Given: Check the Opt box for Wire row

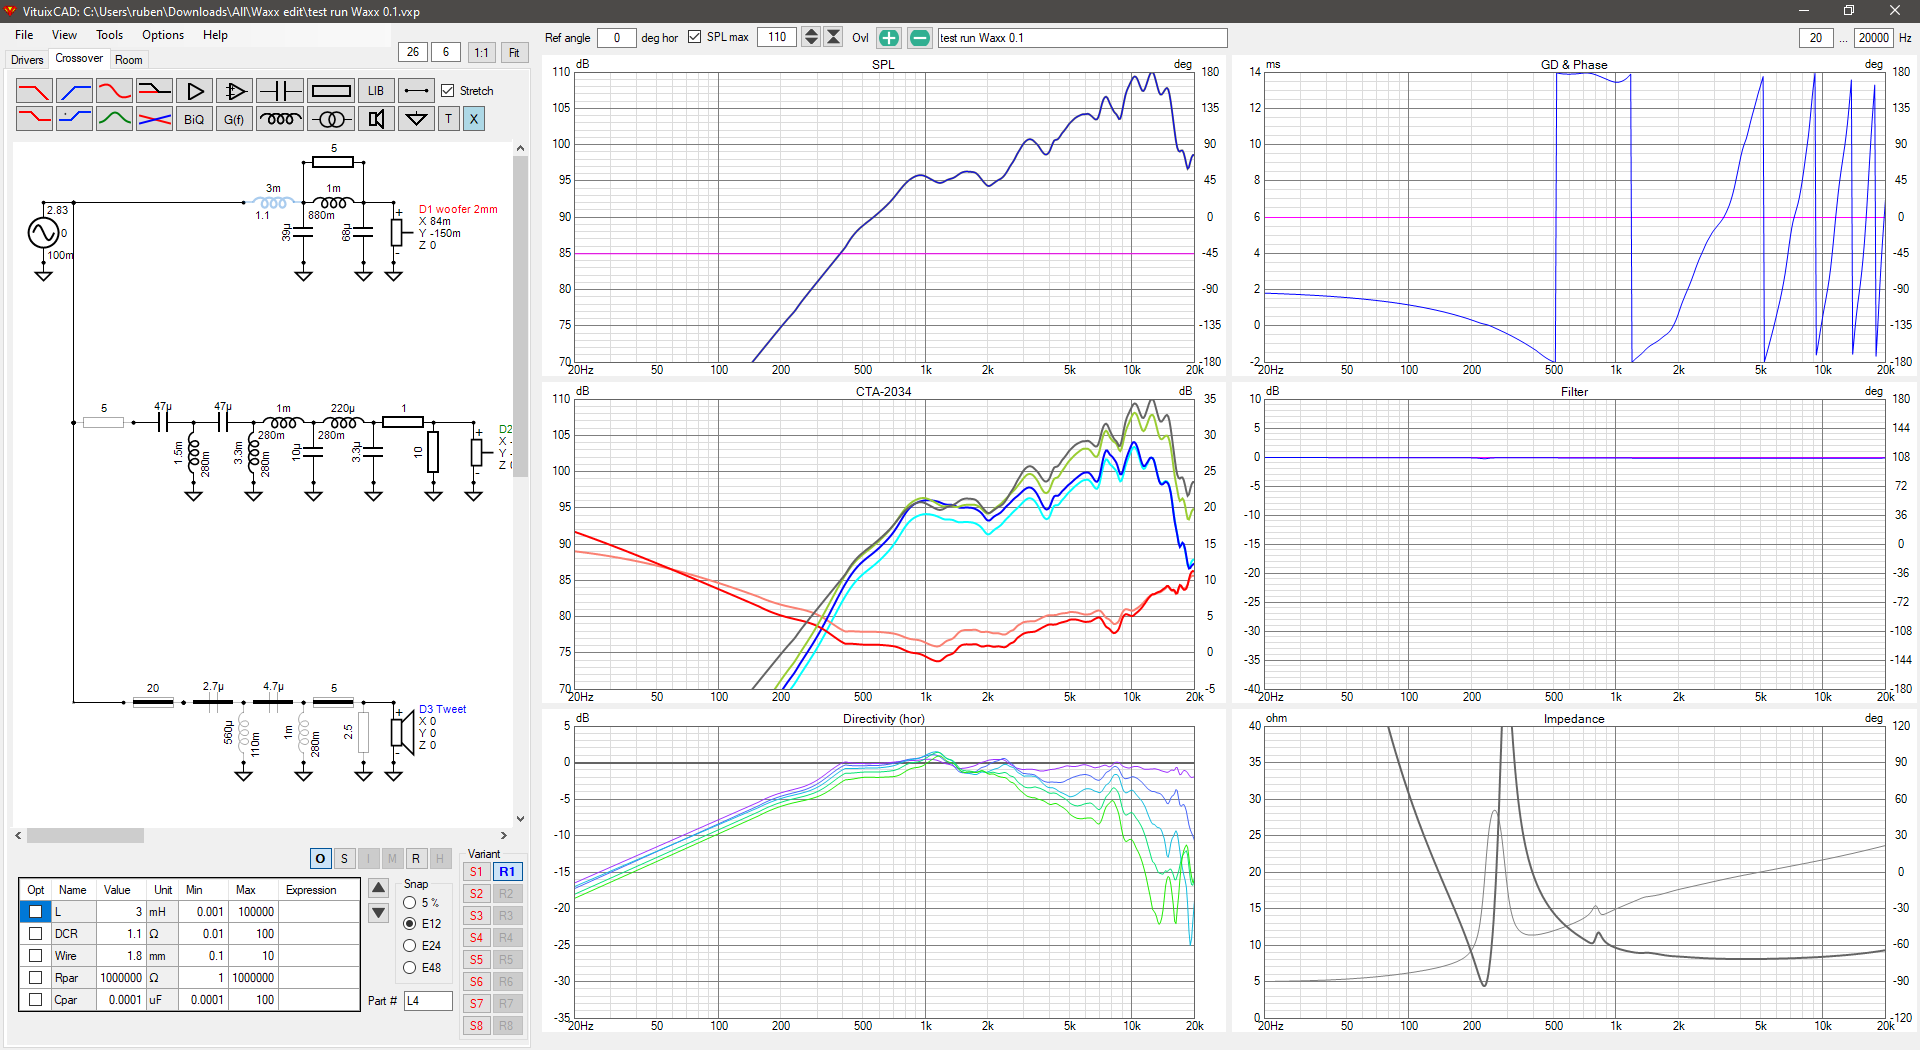Looking at the screenshot, I should point(35,956).
